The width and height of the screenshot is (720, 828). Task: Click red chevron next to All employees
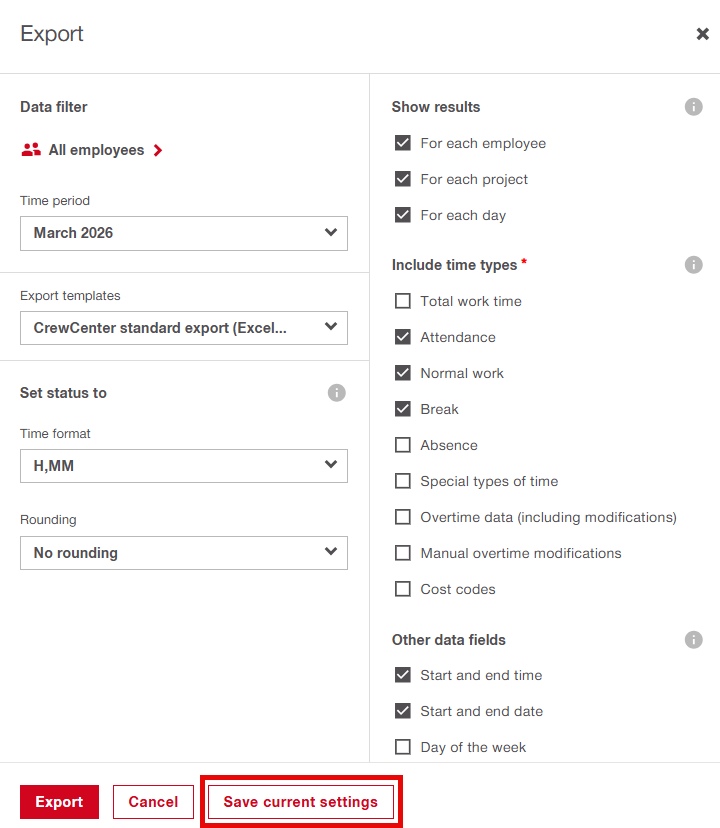[158, 150]
